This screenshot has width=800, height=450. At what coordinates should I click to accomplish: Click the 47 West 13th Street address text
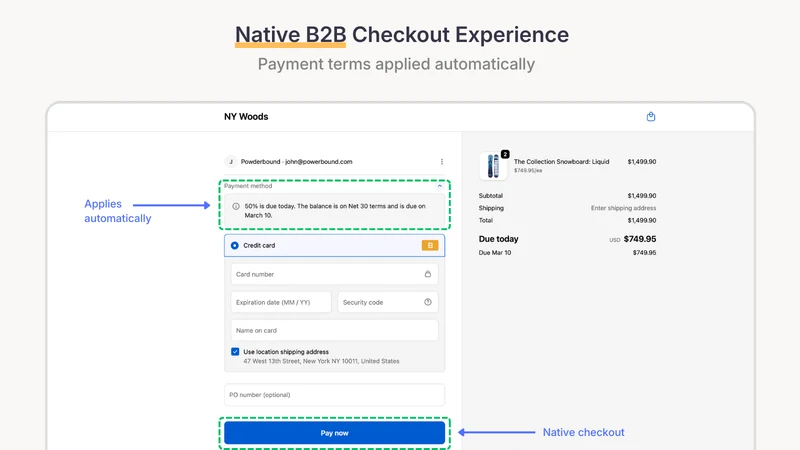(321, 361)
